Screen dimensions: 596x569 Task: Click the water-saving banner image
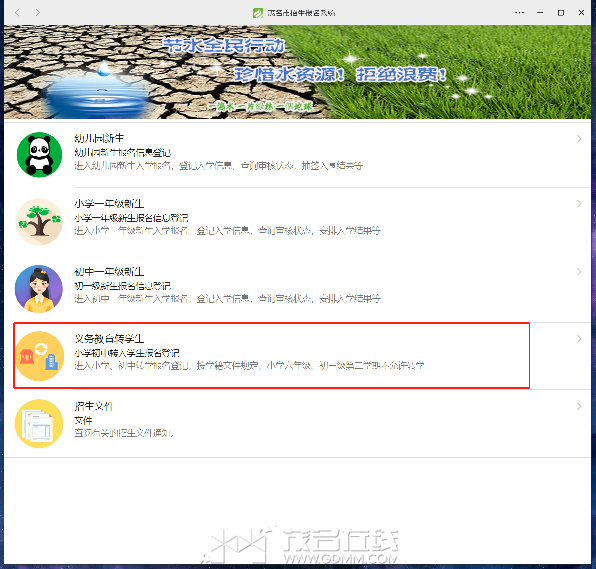click(297, 72)
